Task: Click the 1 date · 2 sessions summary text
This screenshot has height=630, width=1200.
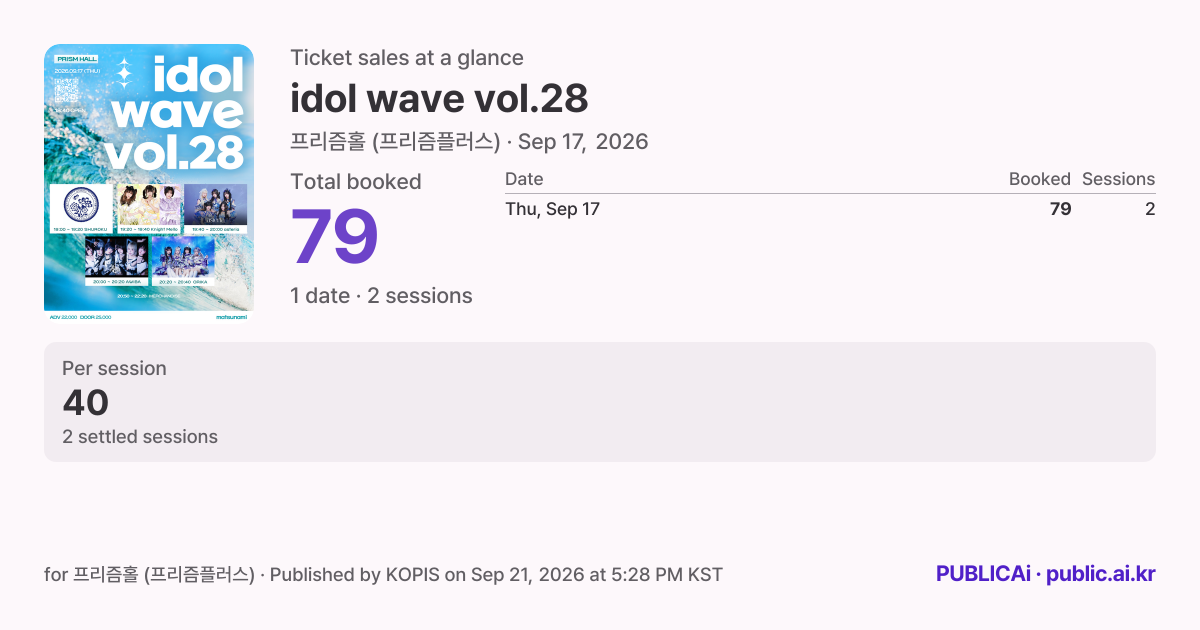Action: coord(381,296)
